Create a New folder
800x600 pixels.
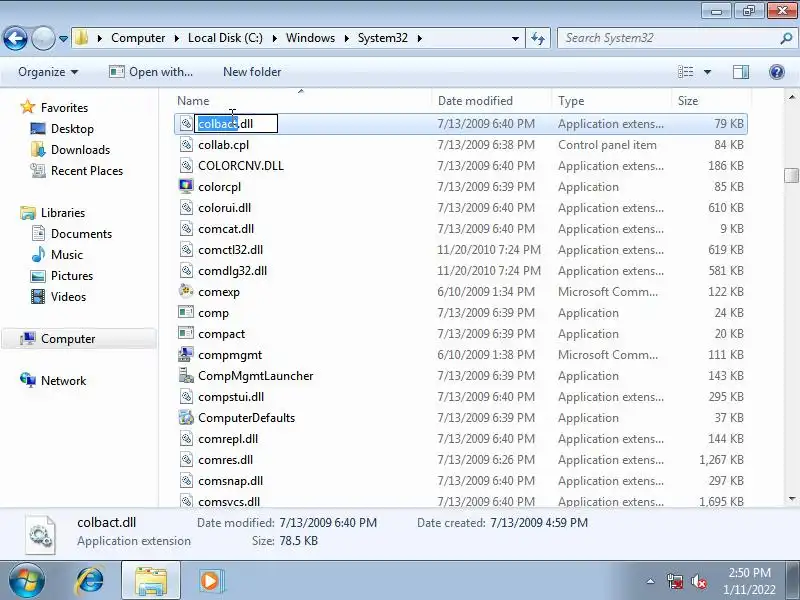point(252,72)
